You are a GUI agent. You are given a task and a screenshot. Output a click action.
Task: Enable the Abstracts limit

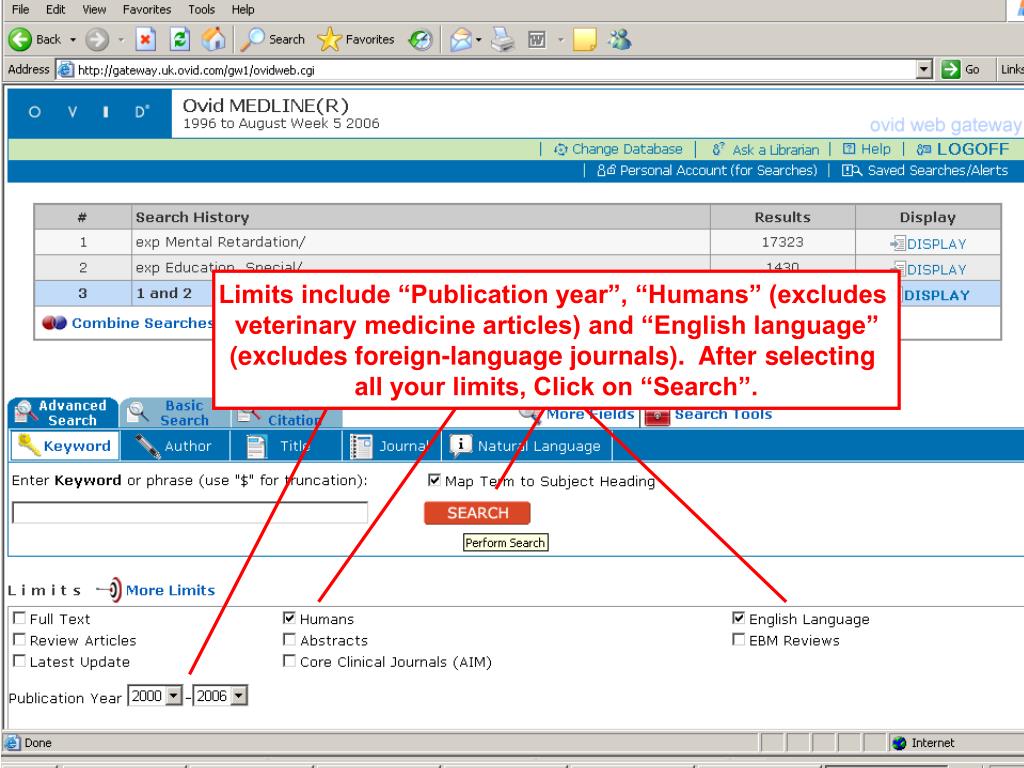tap(289, 639)
